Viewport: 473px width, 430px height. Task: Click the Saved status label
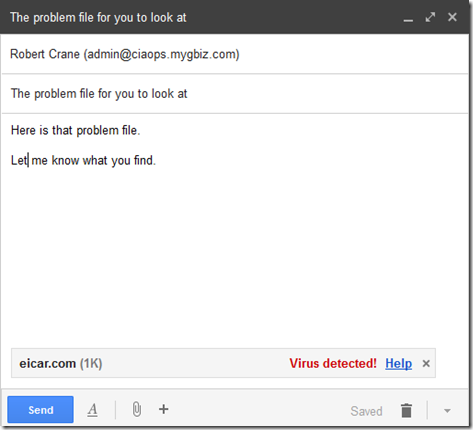coord(366,411)
